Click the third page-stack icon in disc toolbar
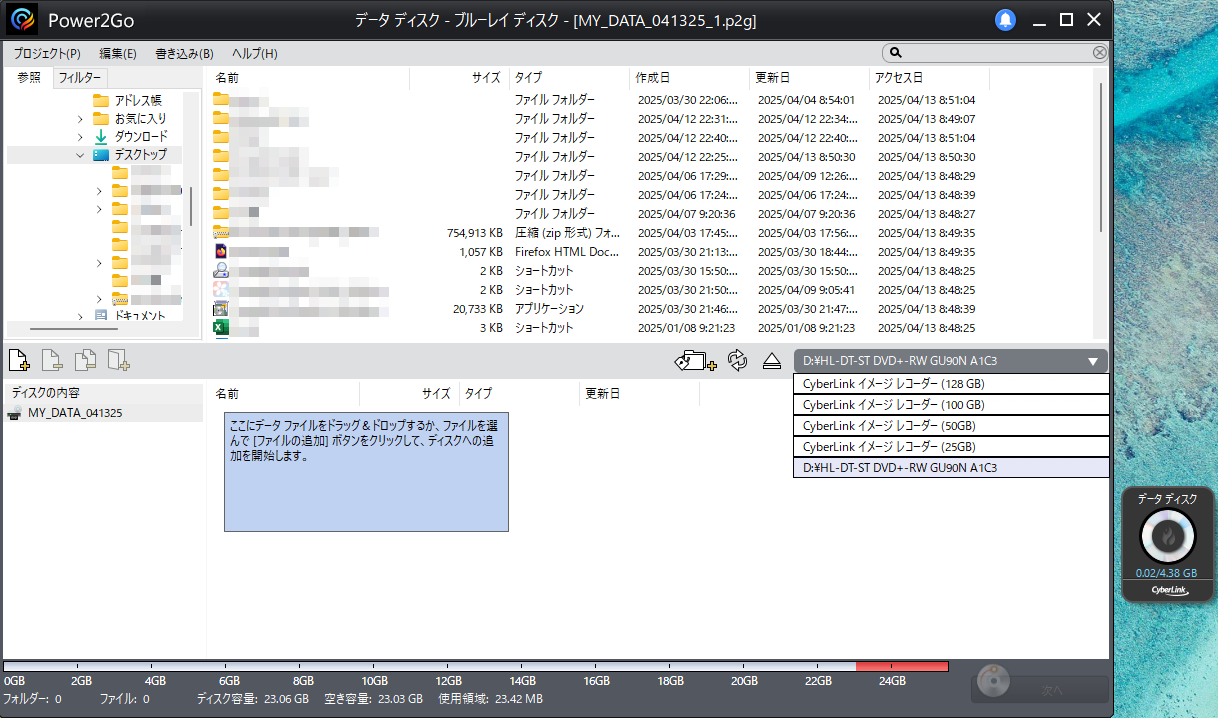1218x718 pixels. coord(86,361)
